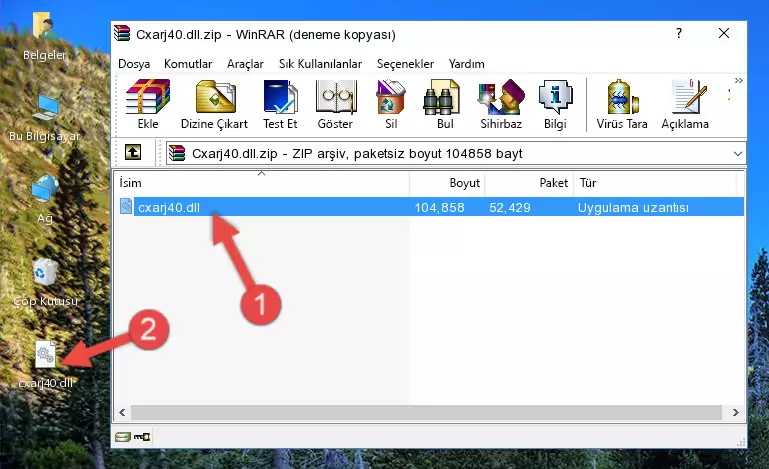
Task: Open the Açıklama comment tool
Action: 685,104
